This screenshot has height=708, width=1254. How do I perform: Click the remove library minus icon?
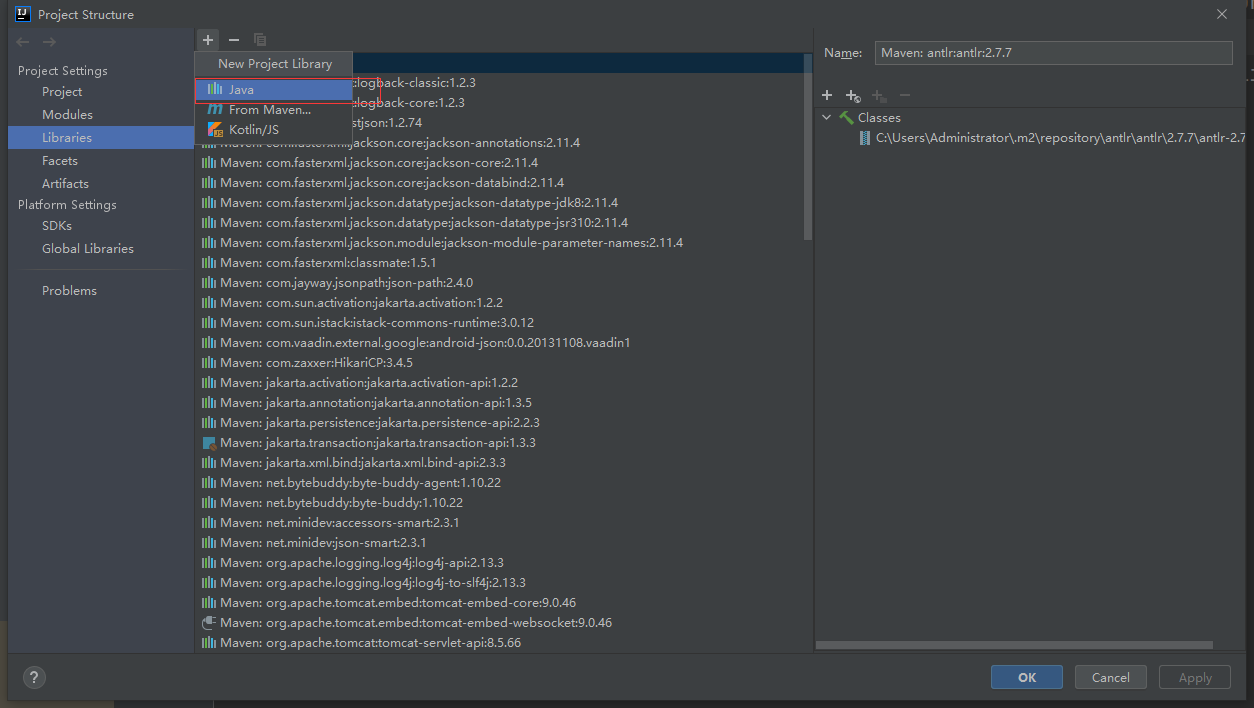pyautogui.click(x=233, y=39)
